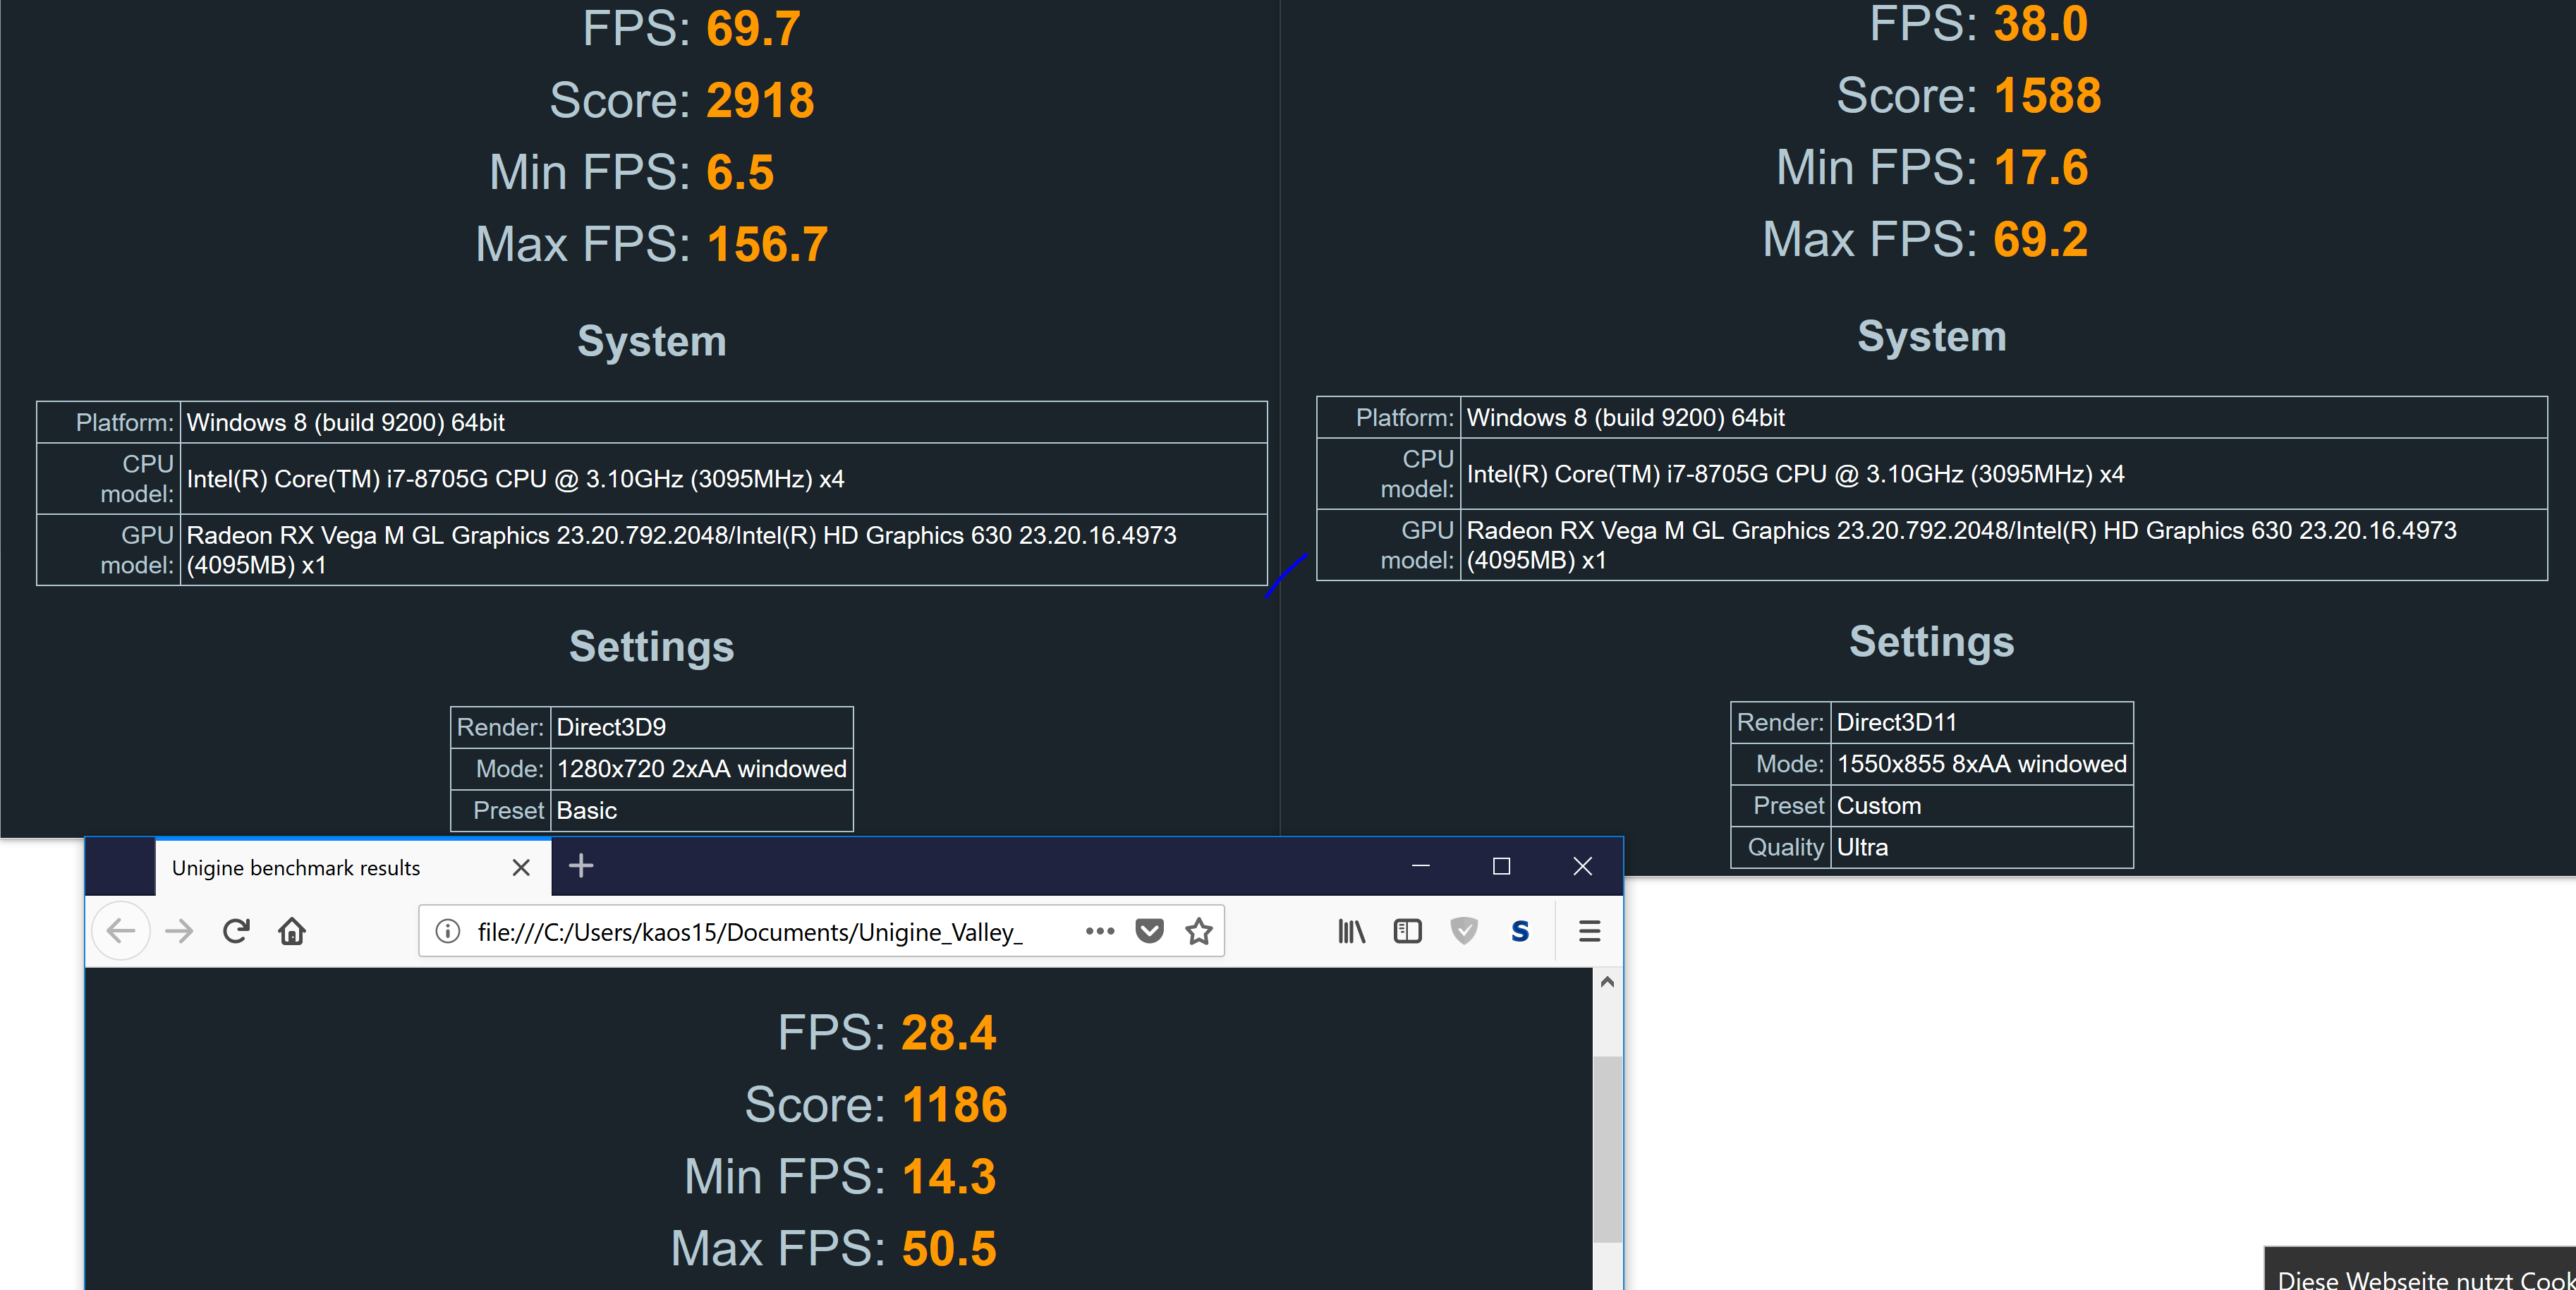Open the Firefox Library icon

point(1351,931)
